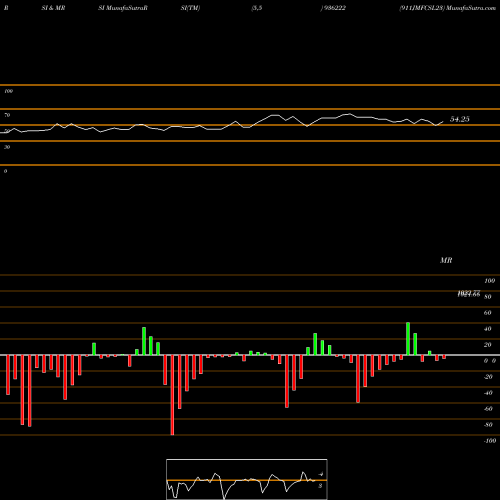Click the MunafaSutra.com text at top right

[x=470, y=8]
